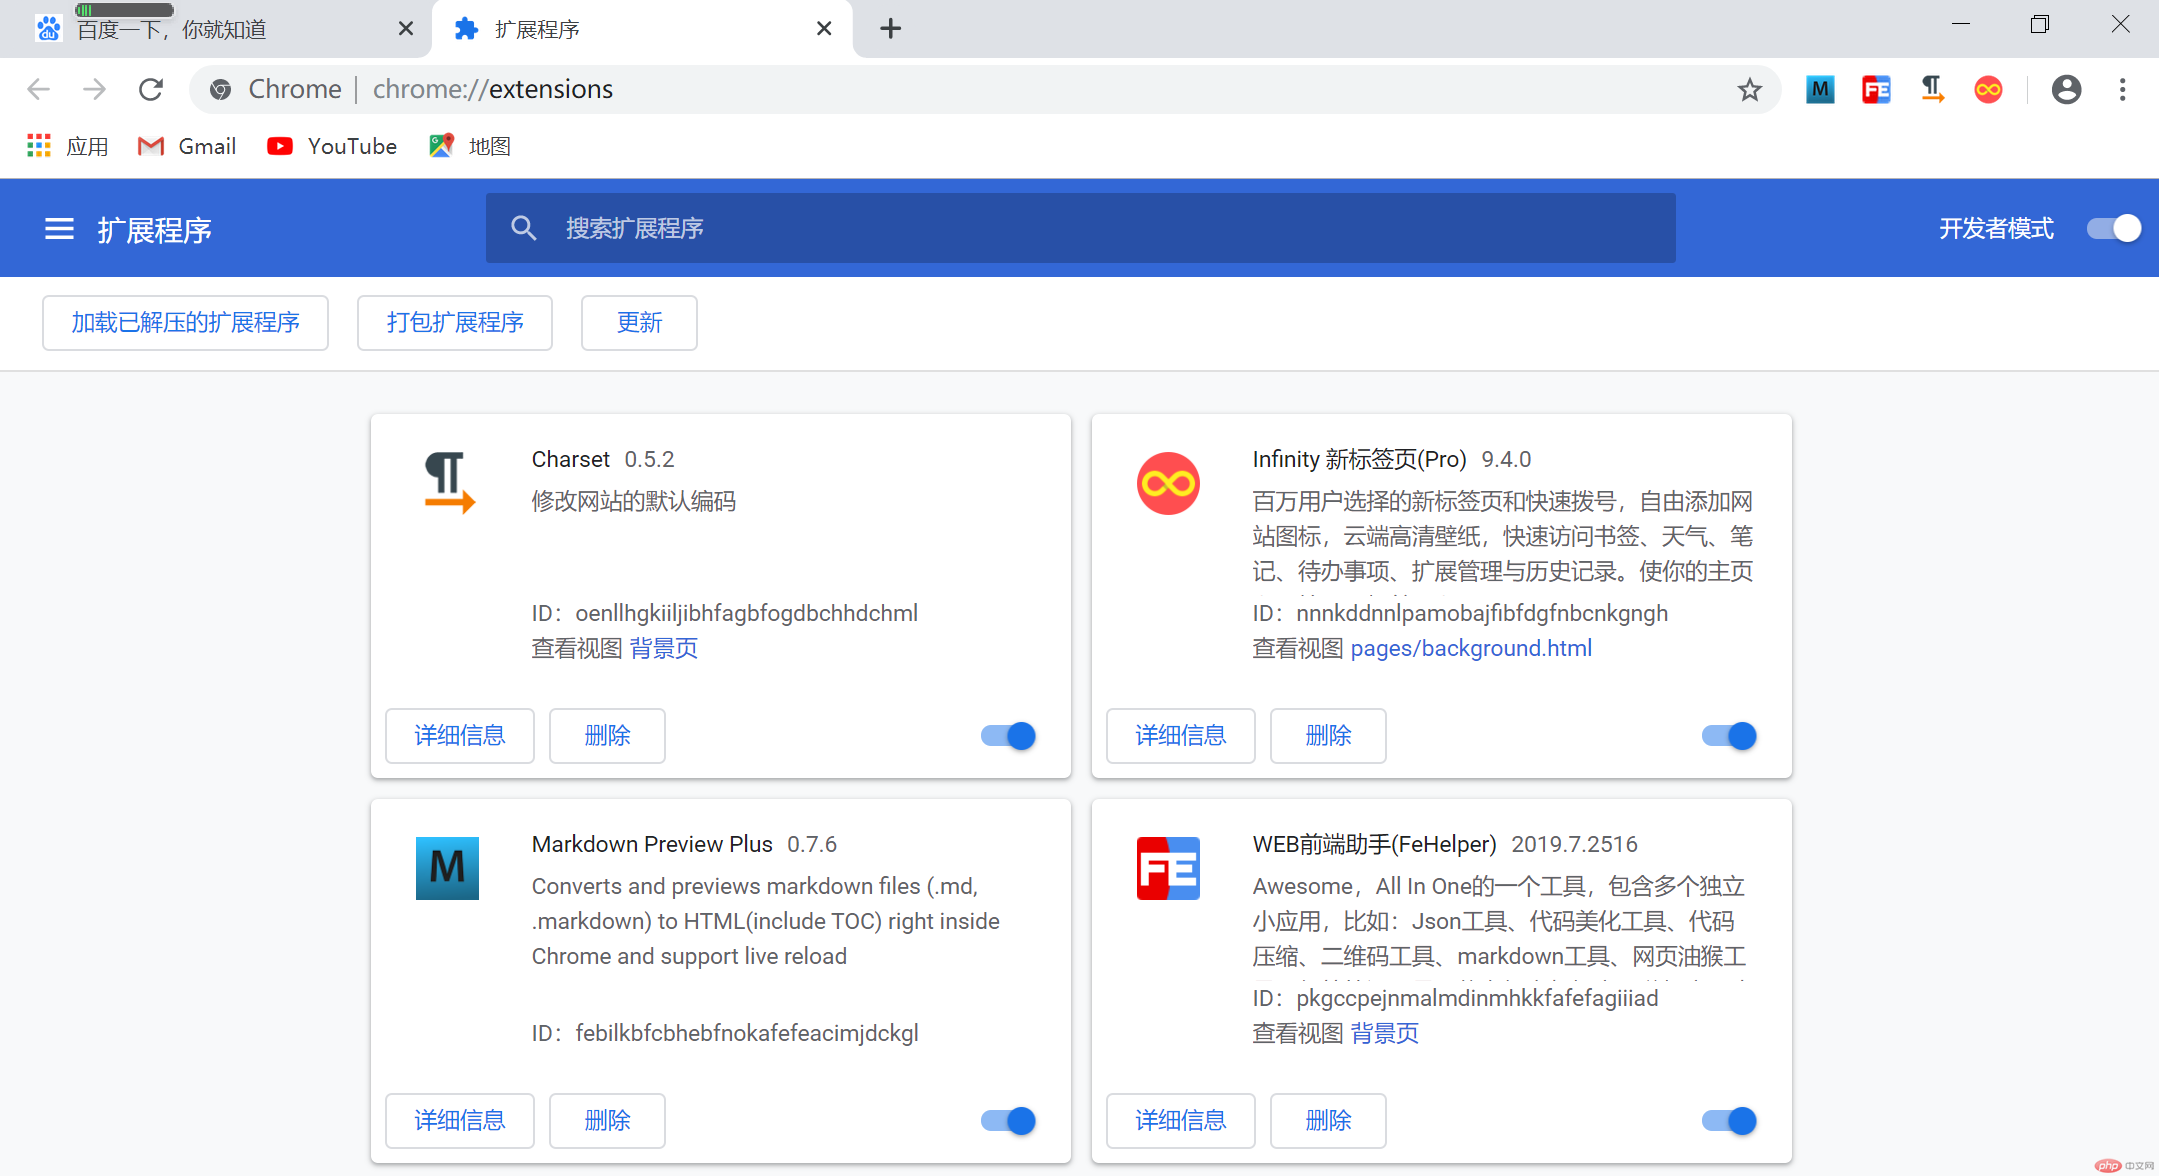Disable the Infinity extension toggle

(x=1729, y=736)
